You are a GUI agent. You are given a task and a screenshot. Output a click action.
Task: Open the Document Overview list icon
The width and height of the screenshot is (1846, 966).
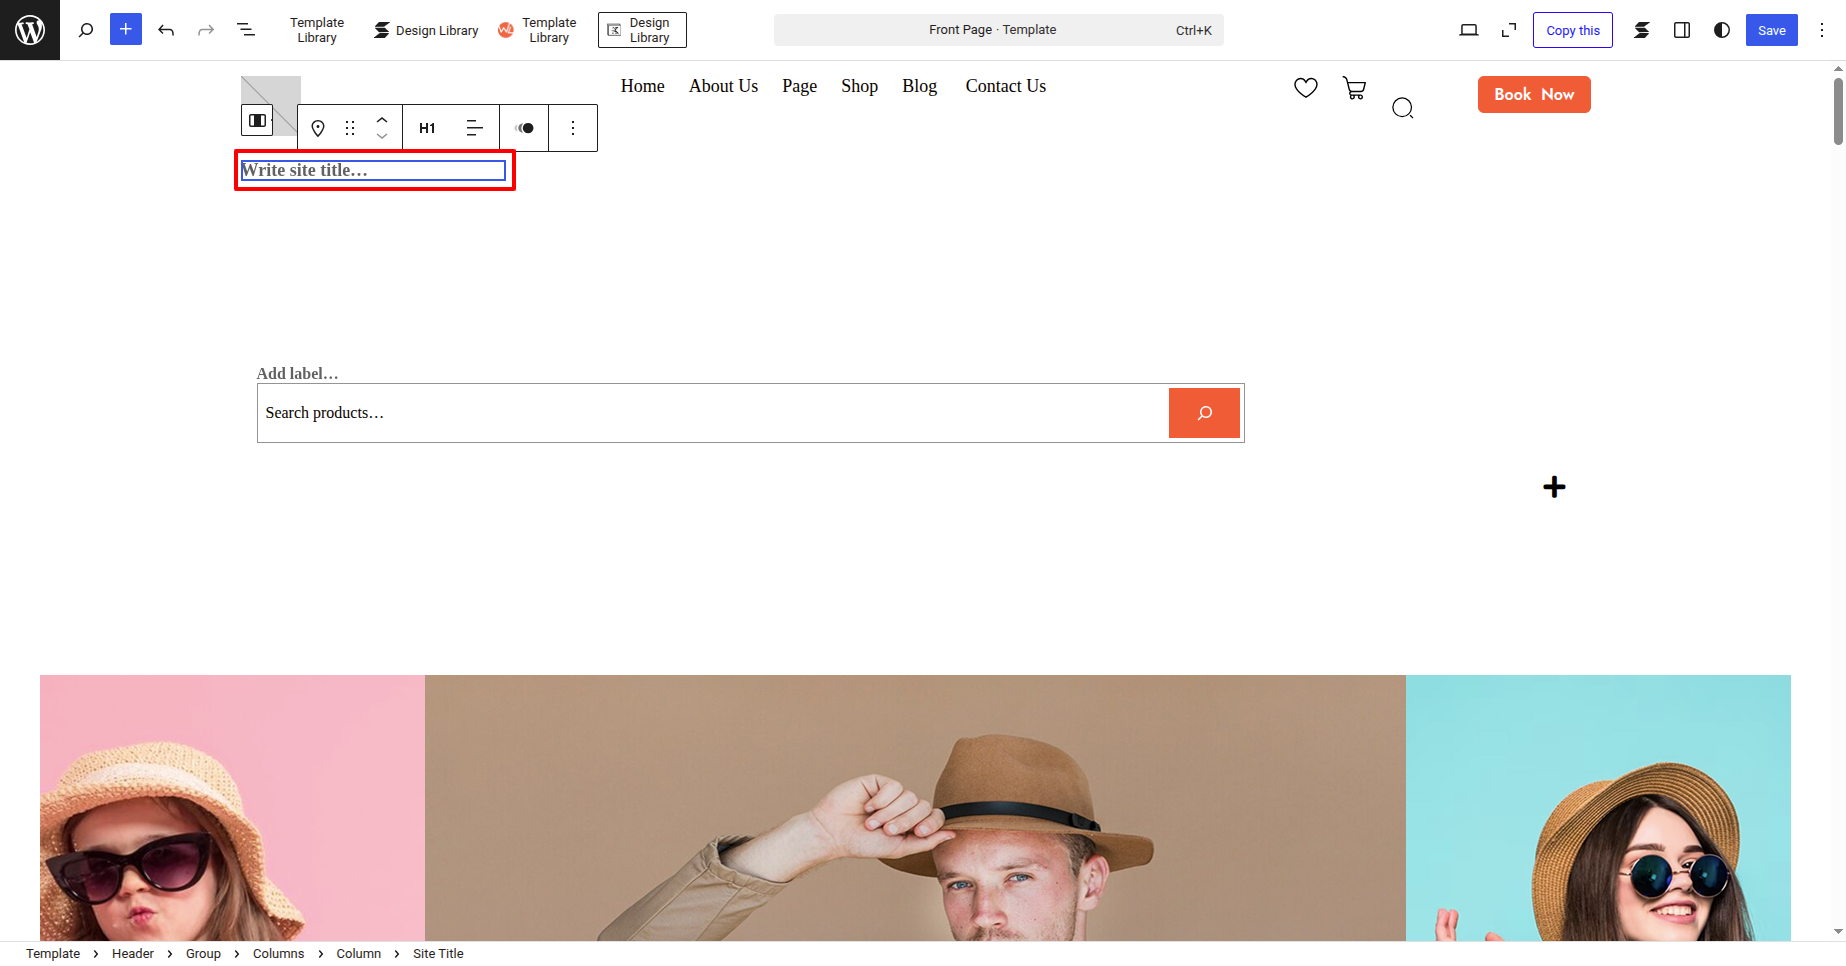[x=246, y=30]
